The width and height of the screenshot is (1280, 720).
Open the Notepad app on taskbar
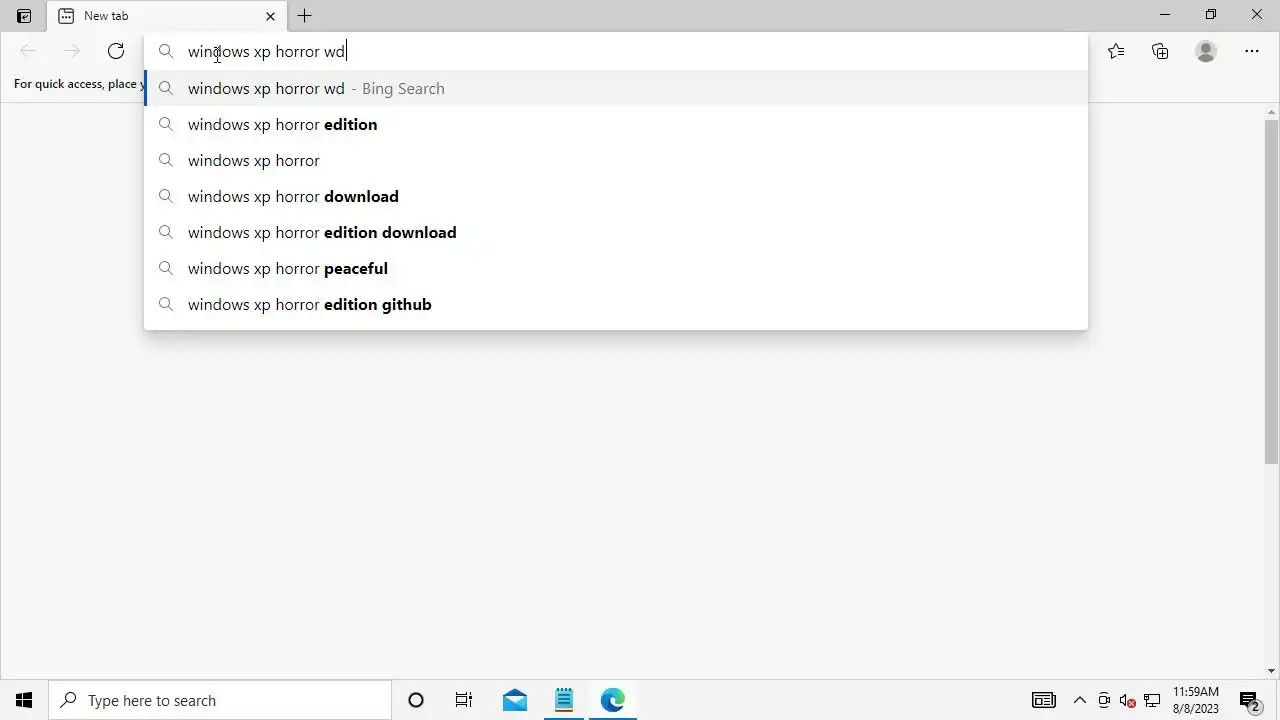coord(564,700)
